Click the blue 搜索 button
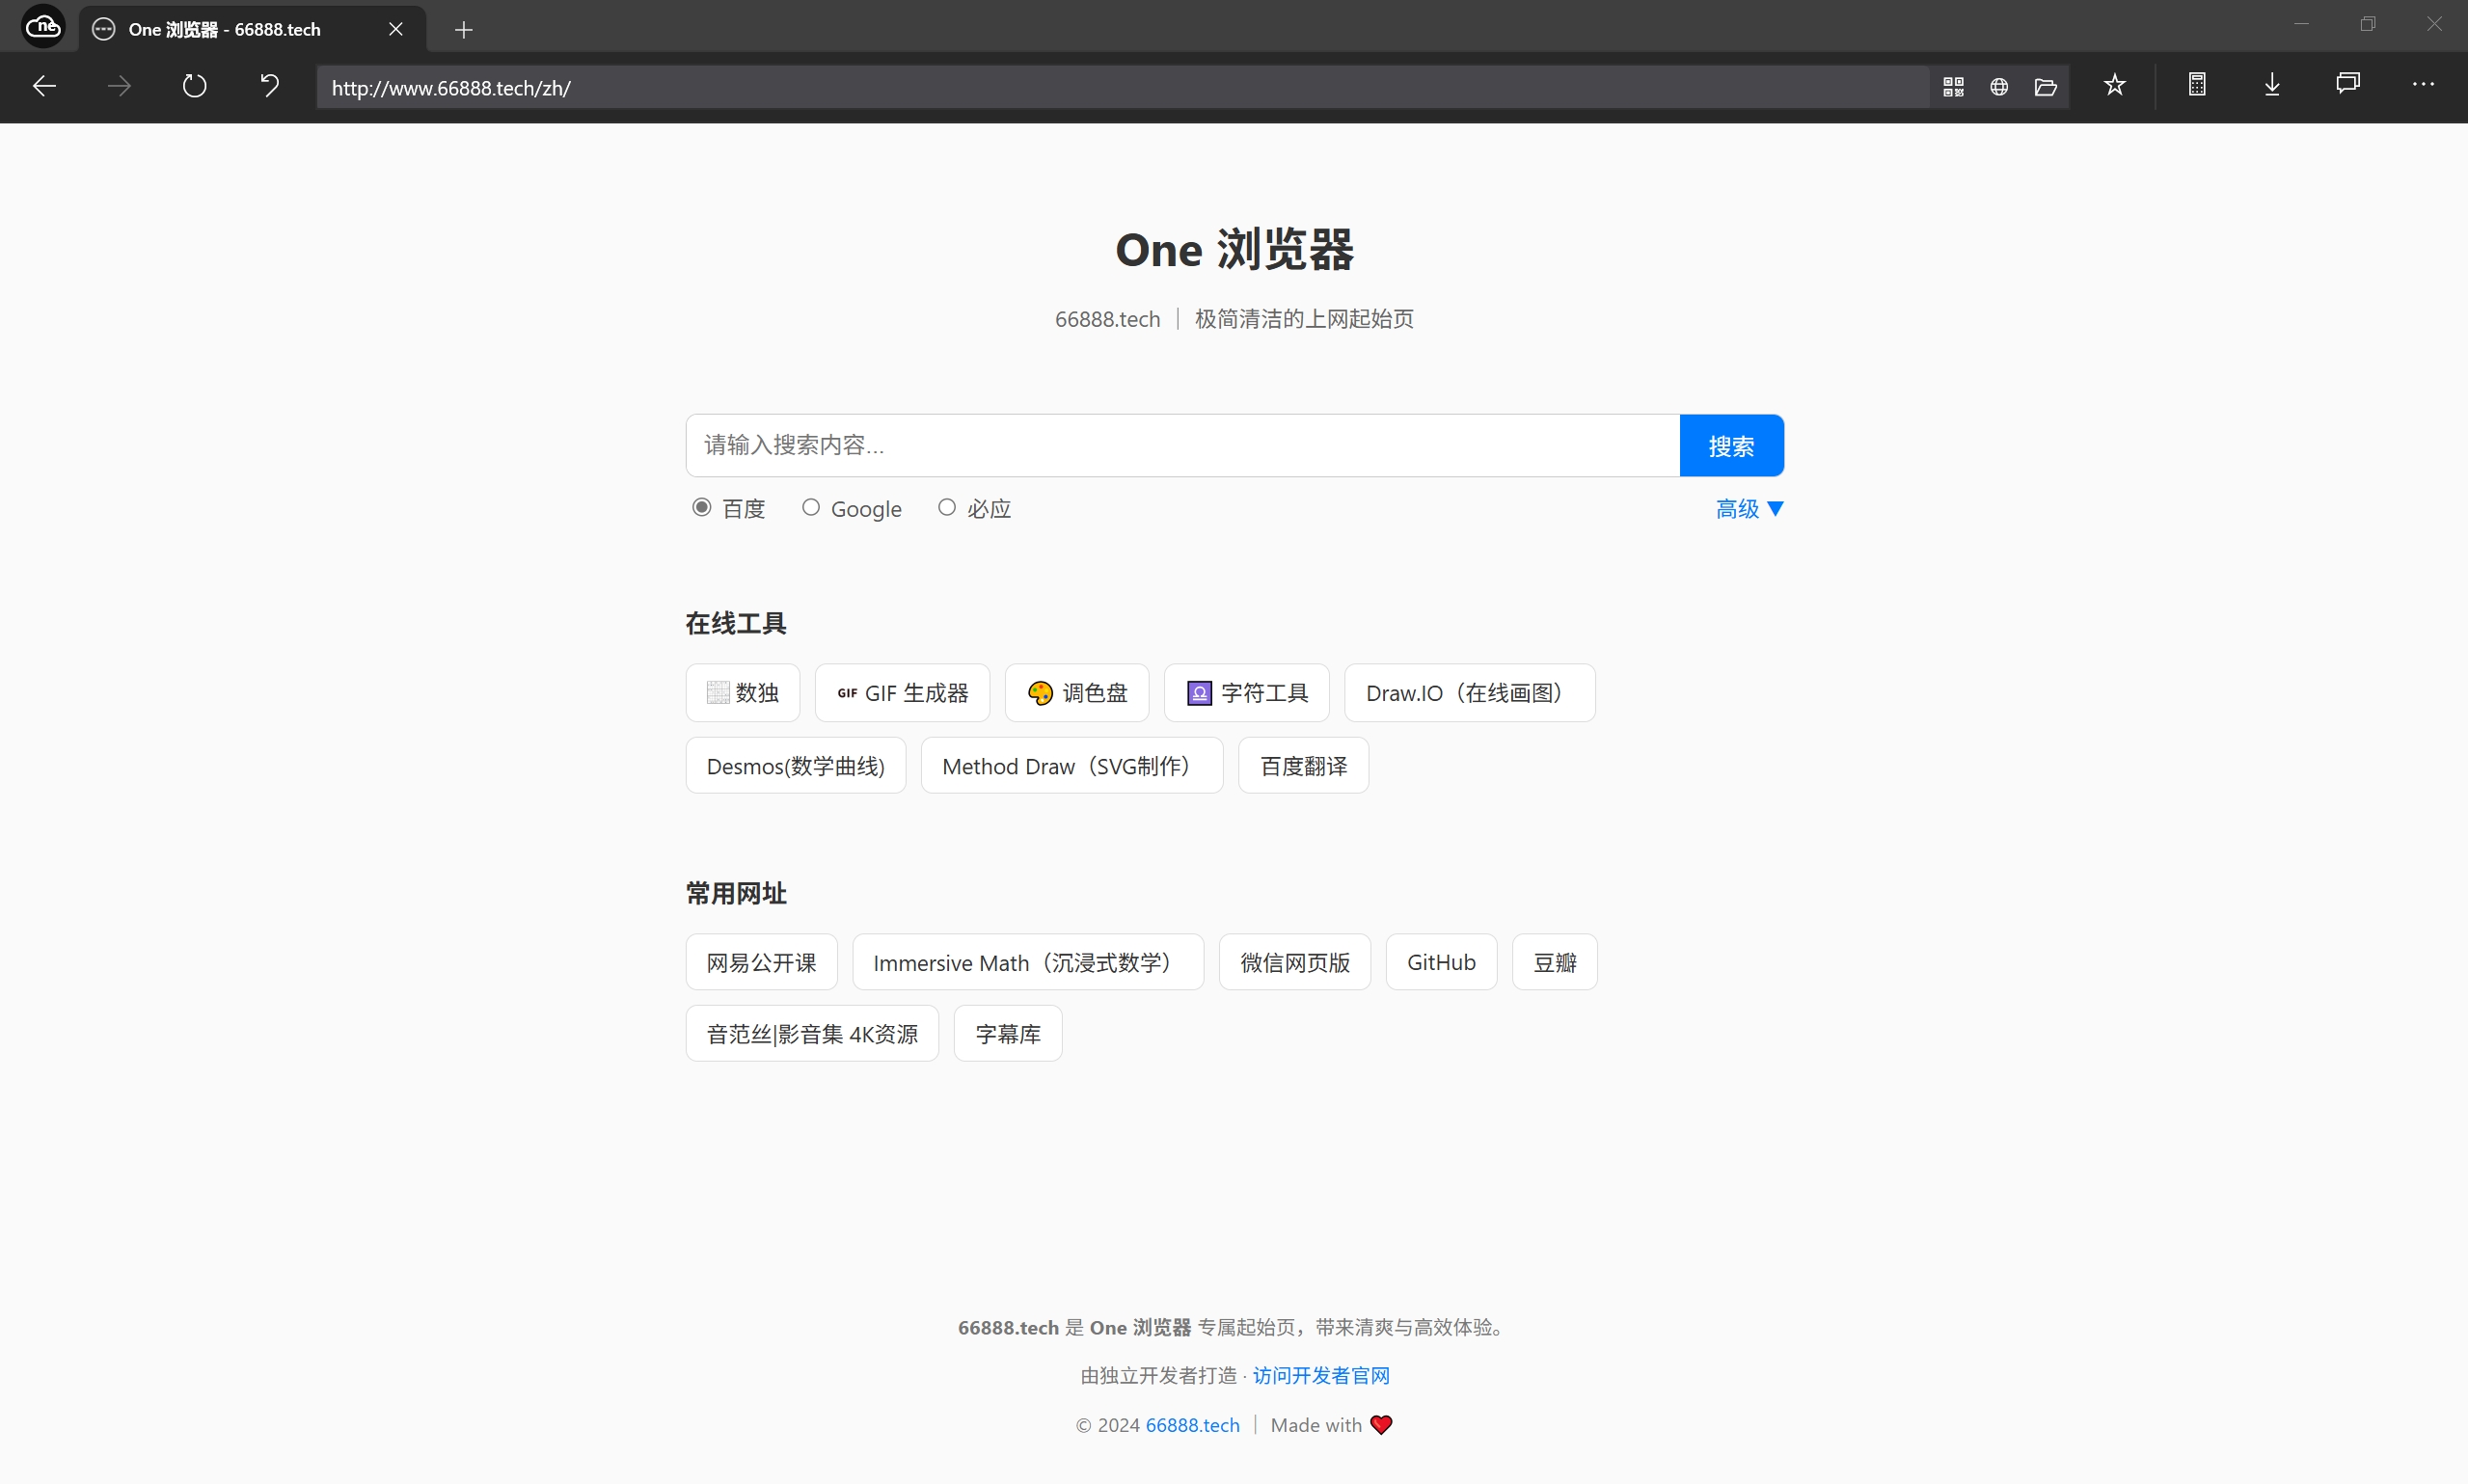This screenshot has height=1484, width=2468. pyautogui.click(x=1731, y=445)
